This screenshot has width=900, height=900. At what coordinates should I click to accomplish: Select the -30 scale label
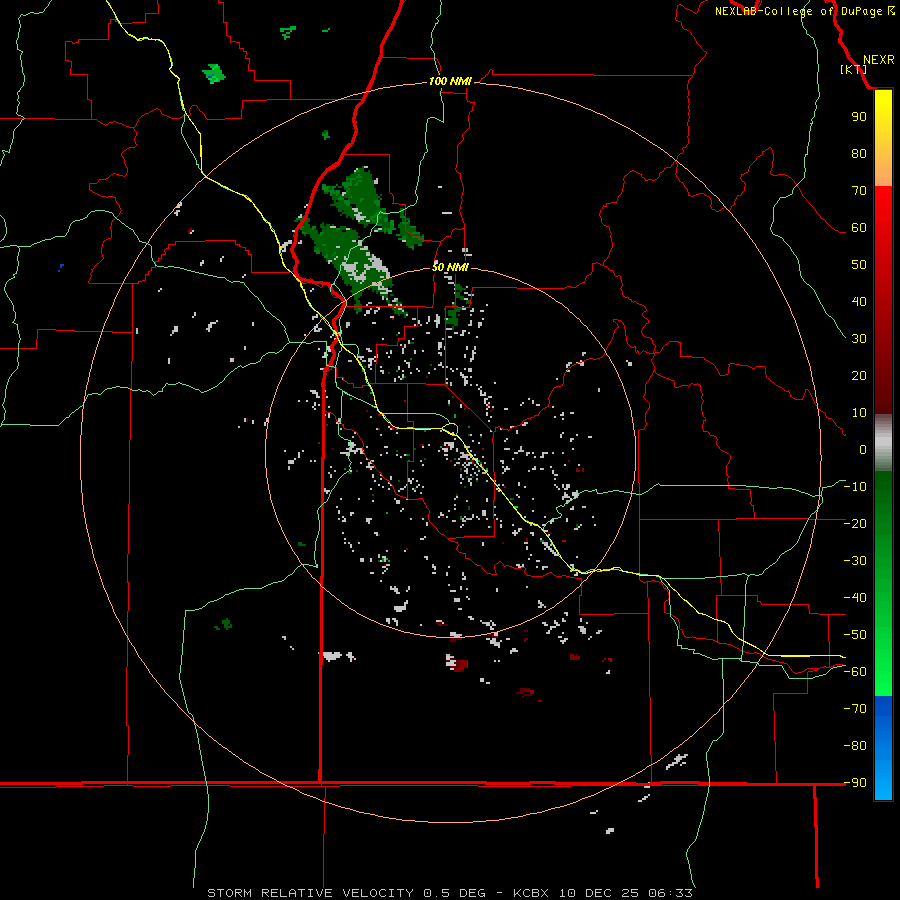click(855, 561)
